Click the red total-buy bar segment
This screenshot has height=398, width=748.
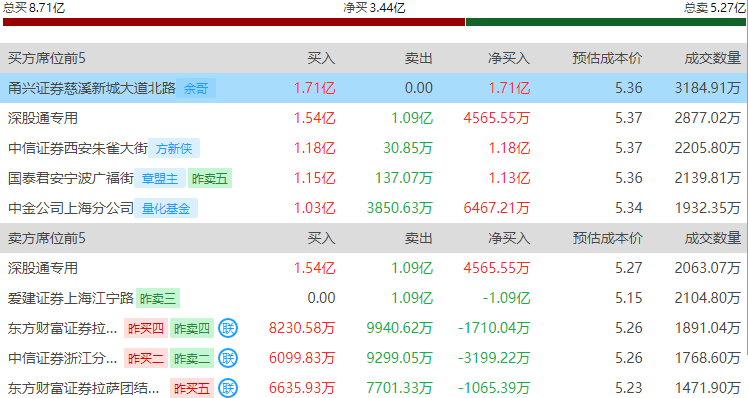pyautogui.click(x=234, y=22)
